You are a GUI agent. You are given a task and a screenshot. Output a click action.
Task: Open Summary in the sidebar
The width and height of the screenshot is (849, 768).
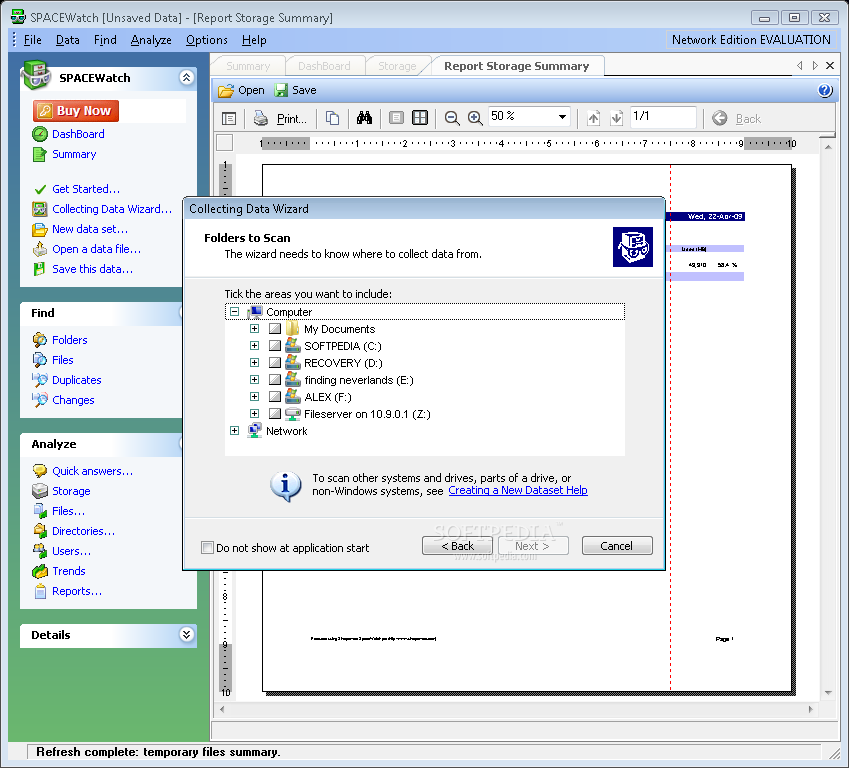click(74, 154)
